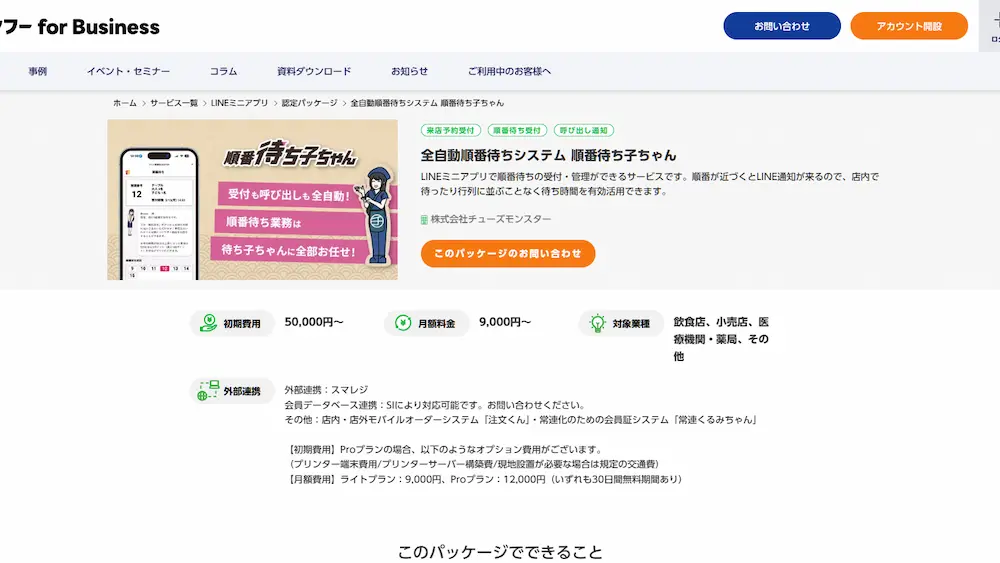Click the external integration icon beside 外部連携

(208, 390)
